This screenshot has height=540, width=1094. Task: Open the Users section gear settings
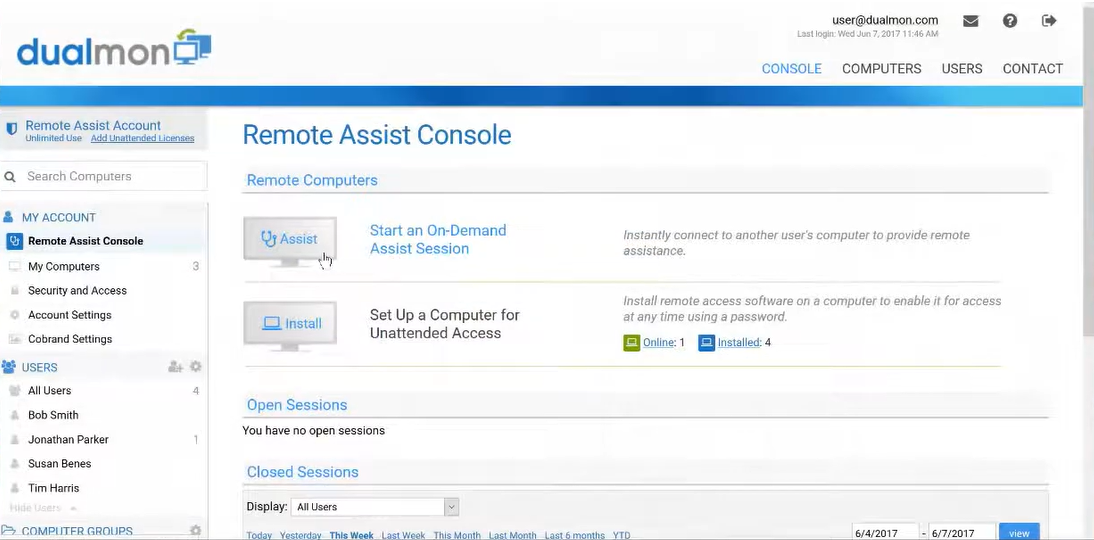coord(196,366)
